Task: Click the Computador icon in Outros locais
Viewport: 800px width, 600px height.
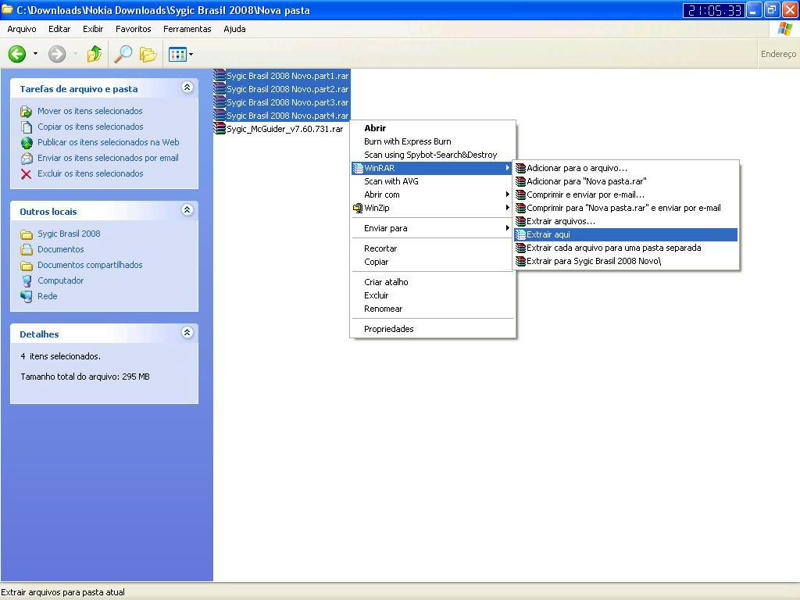Action: pos(27,281)
